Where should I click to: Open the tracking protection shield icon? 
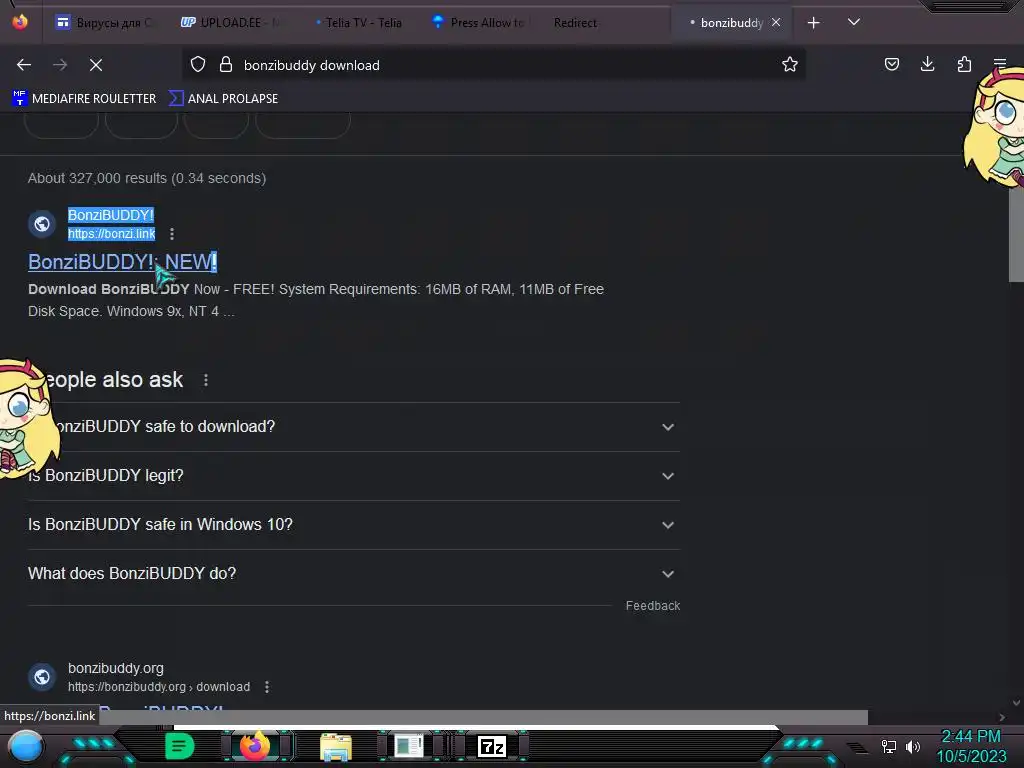click(x=198, y=65)
